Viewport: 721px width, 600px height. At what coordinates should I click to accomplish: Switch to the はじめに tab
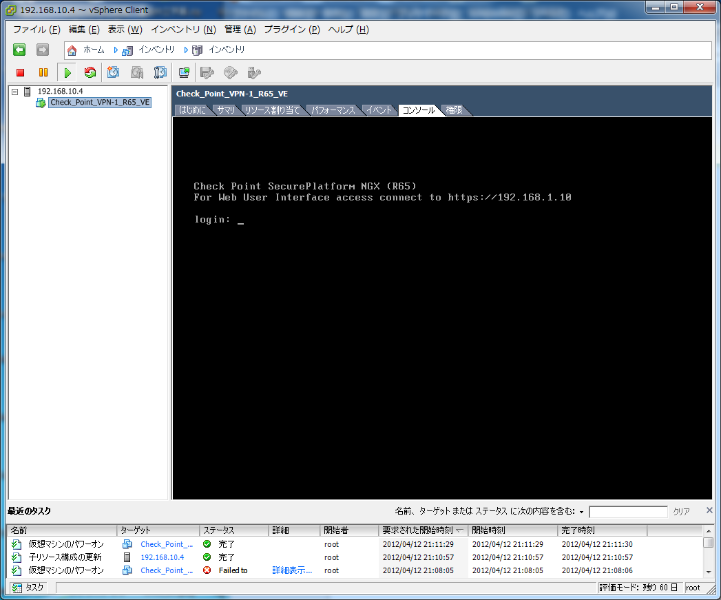click(x=192, y=110)
